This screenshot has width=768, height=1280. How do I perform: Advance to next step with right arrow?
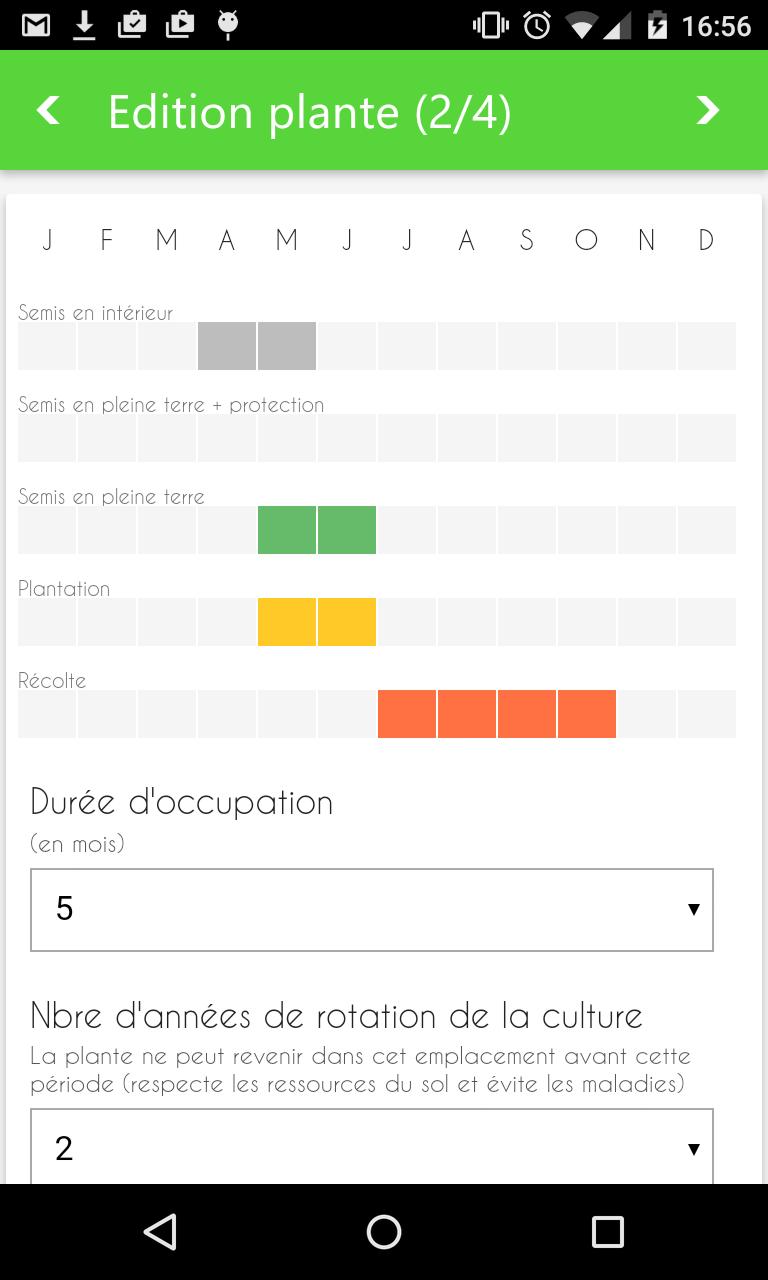click(x=707, y=110)
